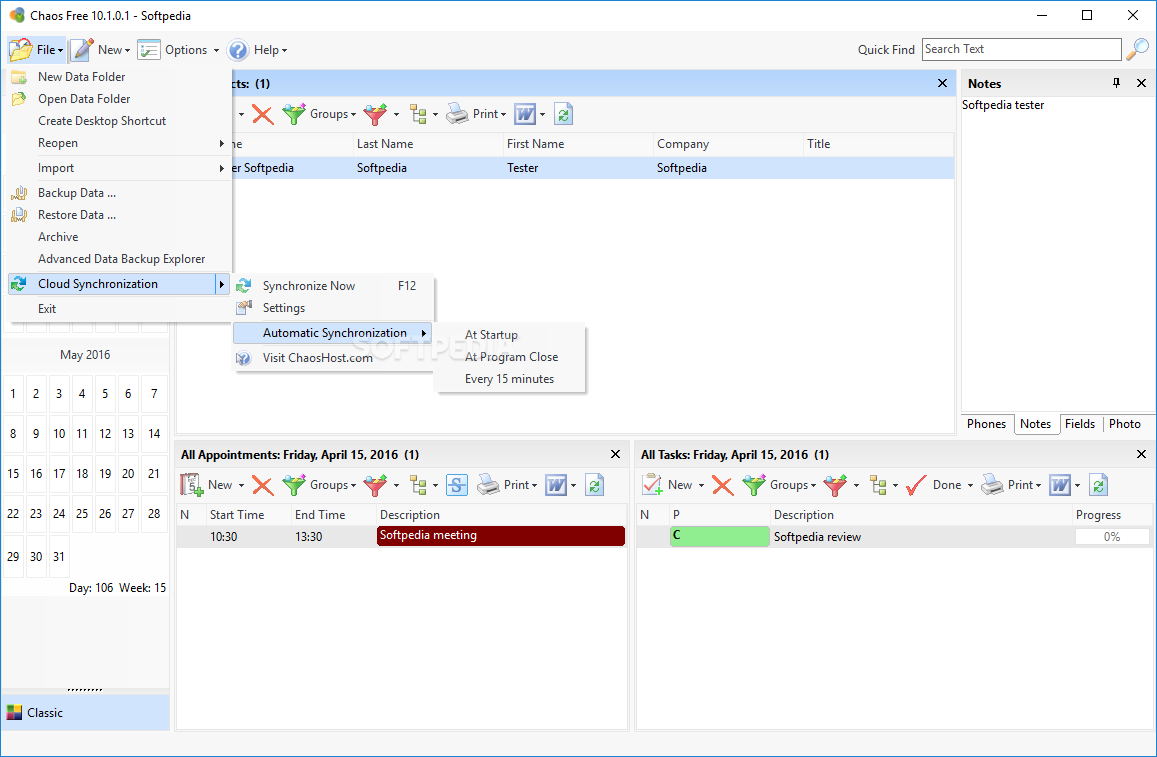Viewport: 1157px width, 757px height.
Task: Click the red filter funnel in Tasks toolbar
Action: click(x=835, y=485)
